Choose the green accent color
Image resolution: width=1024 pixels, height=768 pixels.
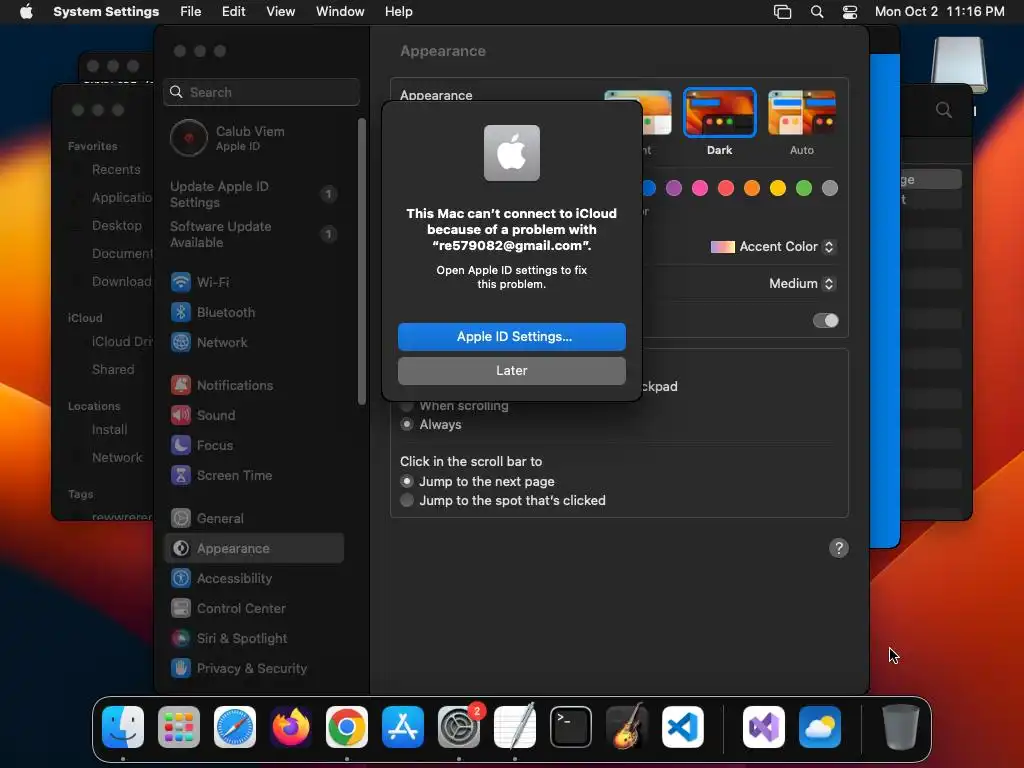pyautogui.click(x=804, y=188)
